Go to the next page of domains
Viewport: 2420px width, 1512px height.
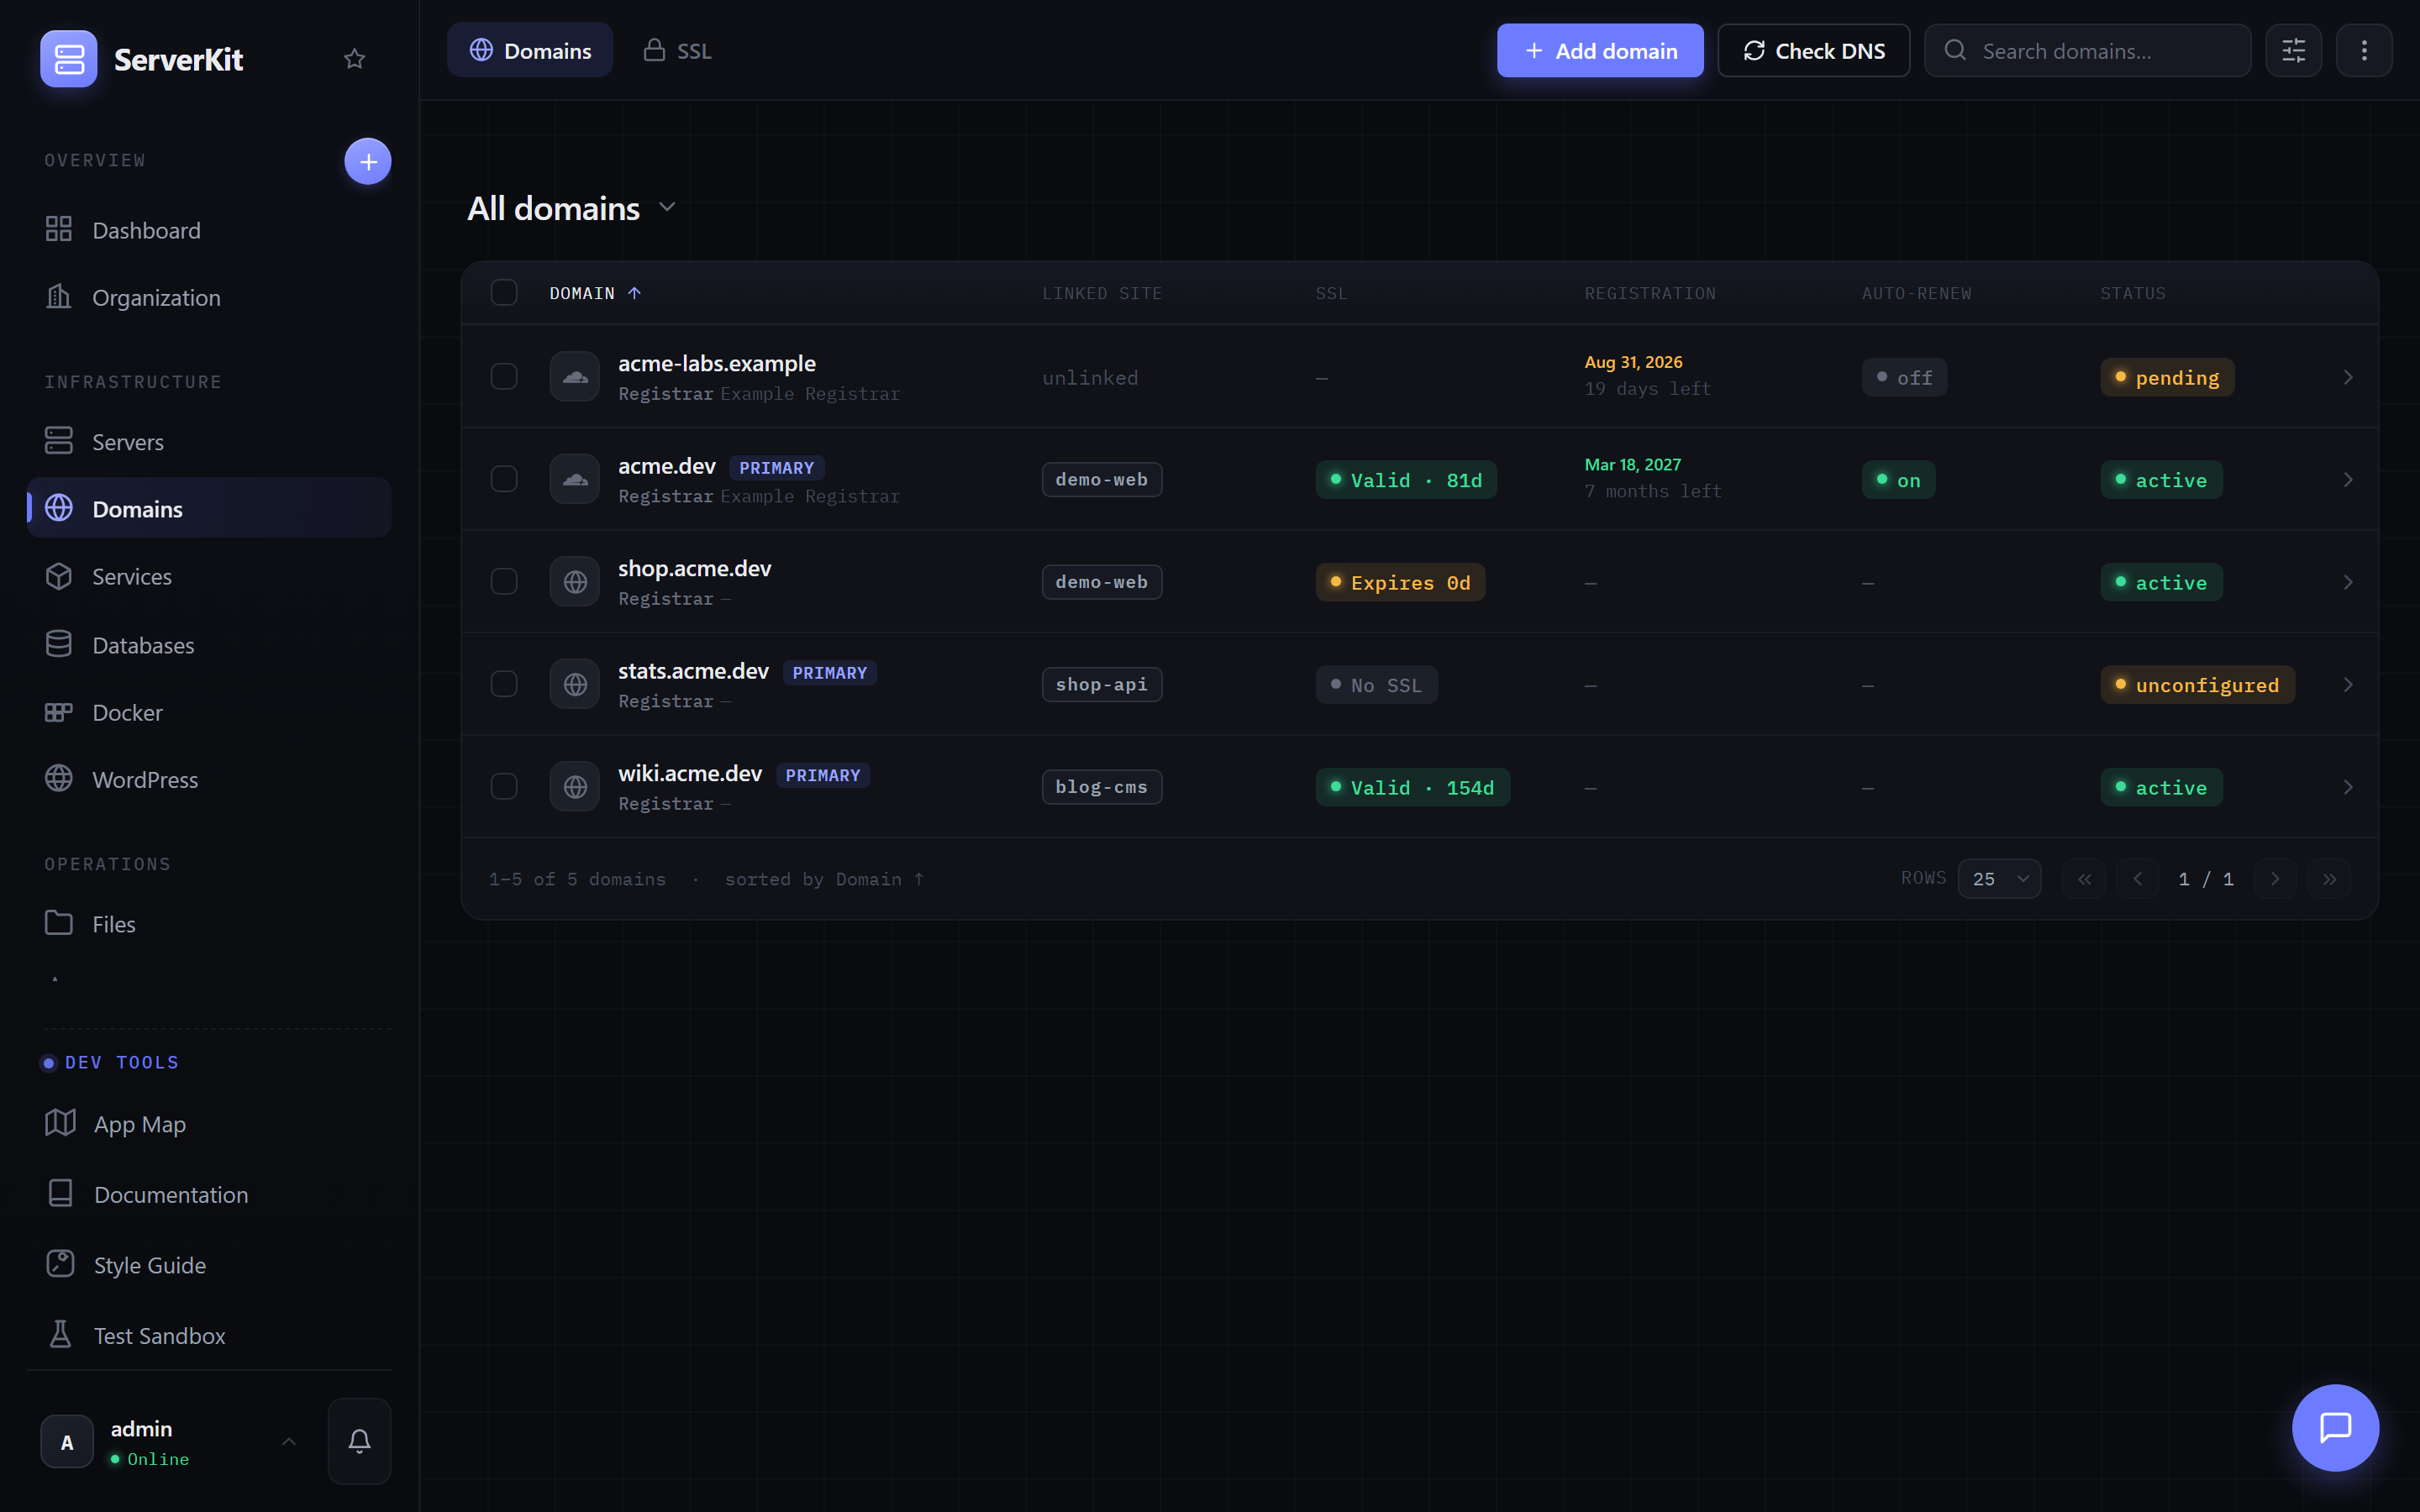[2275, 879]
